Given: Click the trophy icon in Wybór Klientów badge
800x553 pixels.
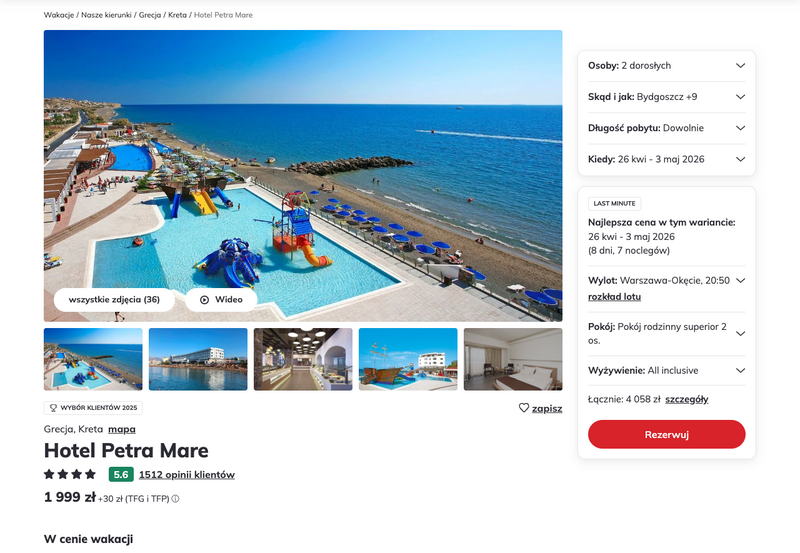Looking at the screenshot, I should [x=53, y=408].
